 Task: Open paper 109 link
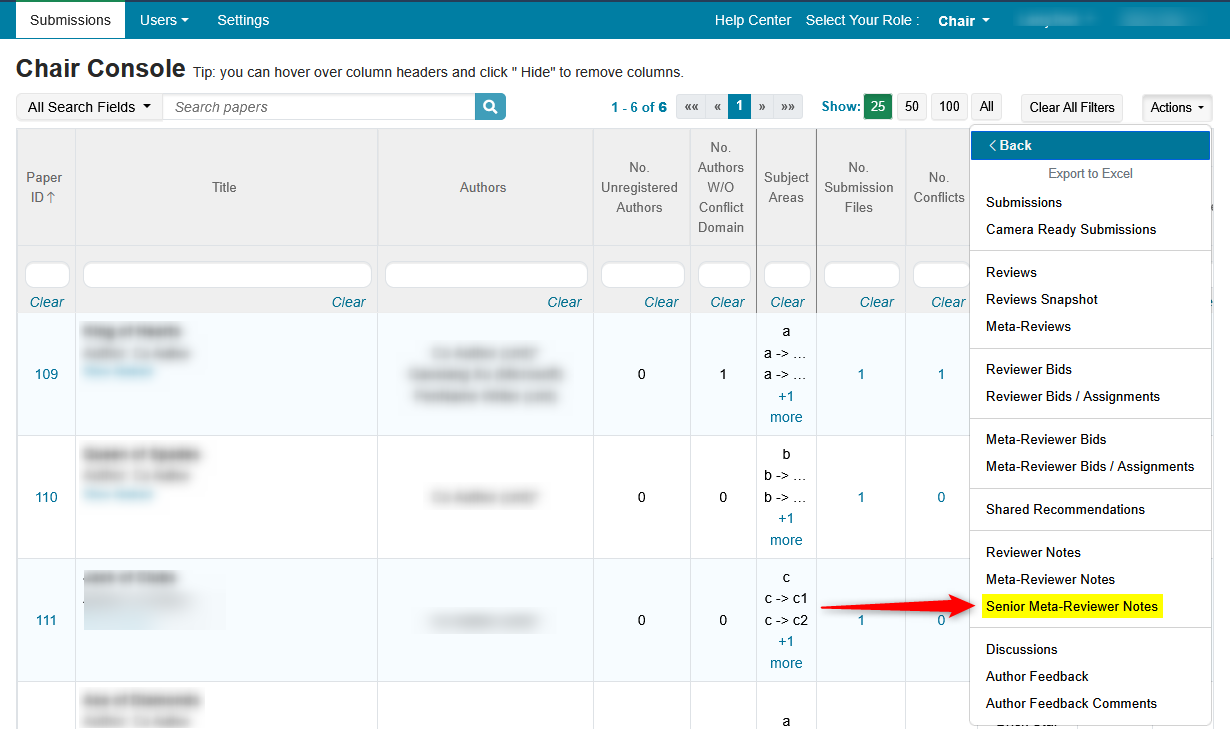point(47,374)
